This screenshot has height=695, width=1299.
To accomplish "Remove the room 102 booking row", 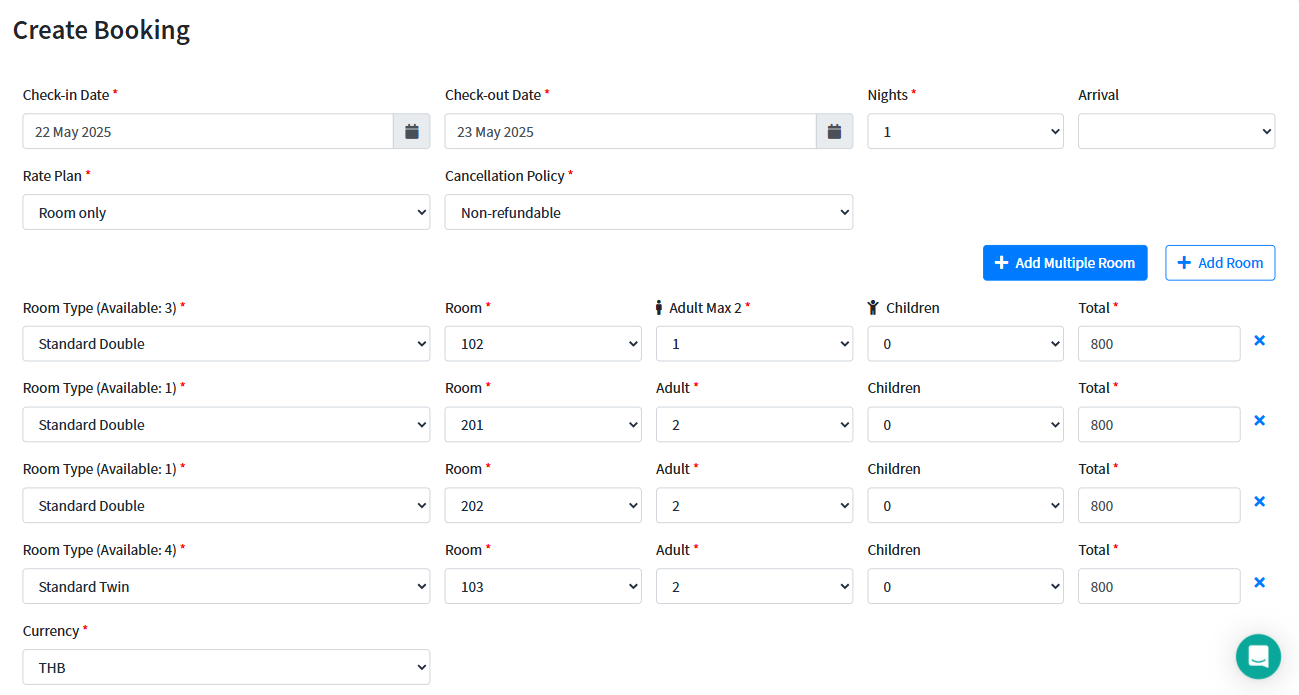I will point(1259,341).
